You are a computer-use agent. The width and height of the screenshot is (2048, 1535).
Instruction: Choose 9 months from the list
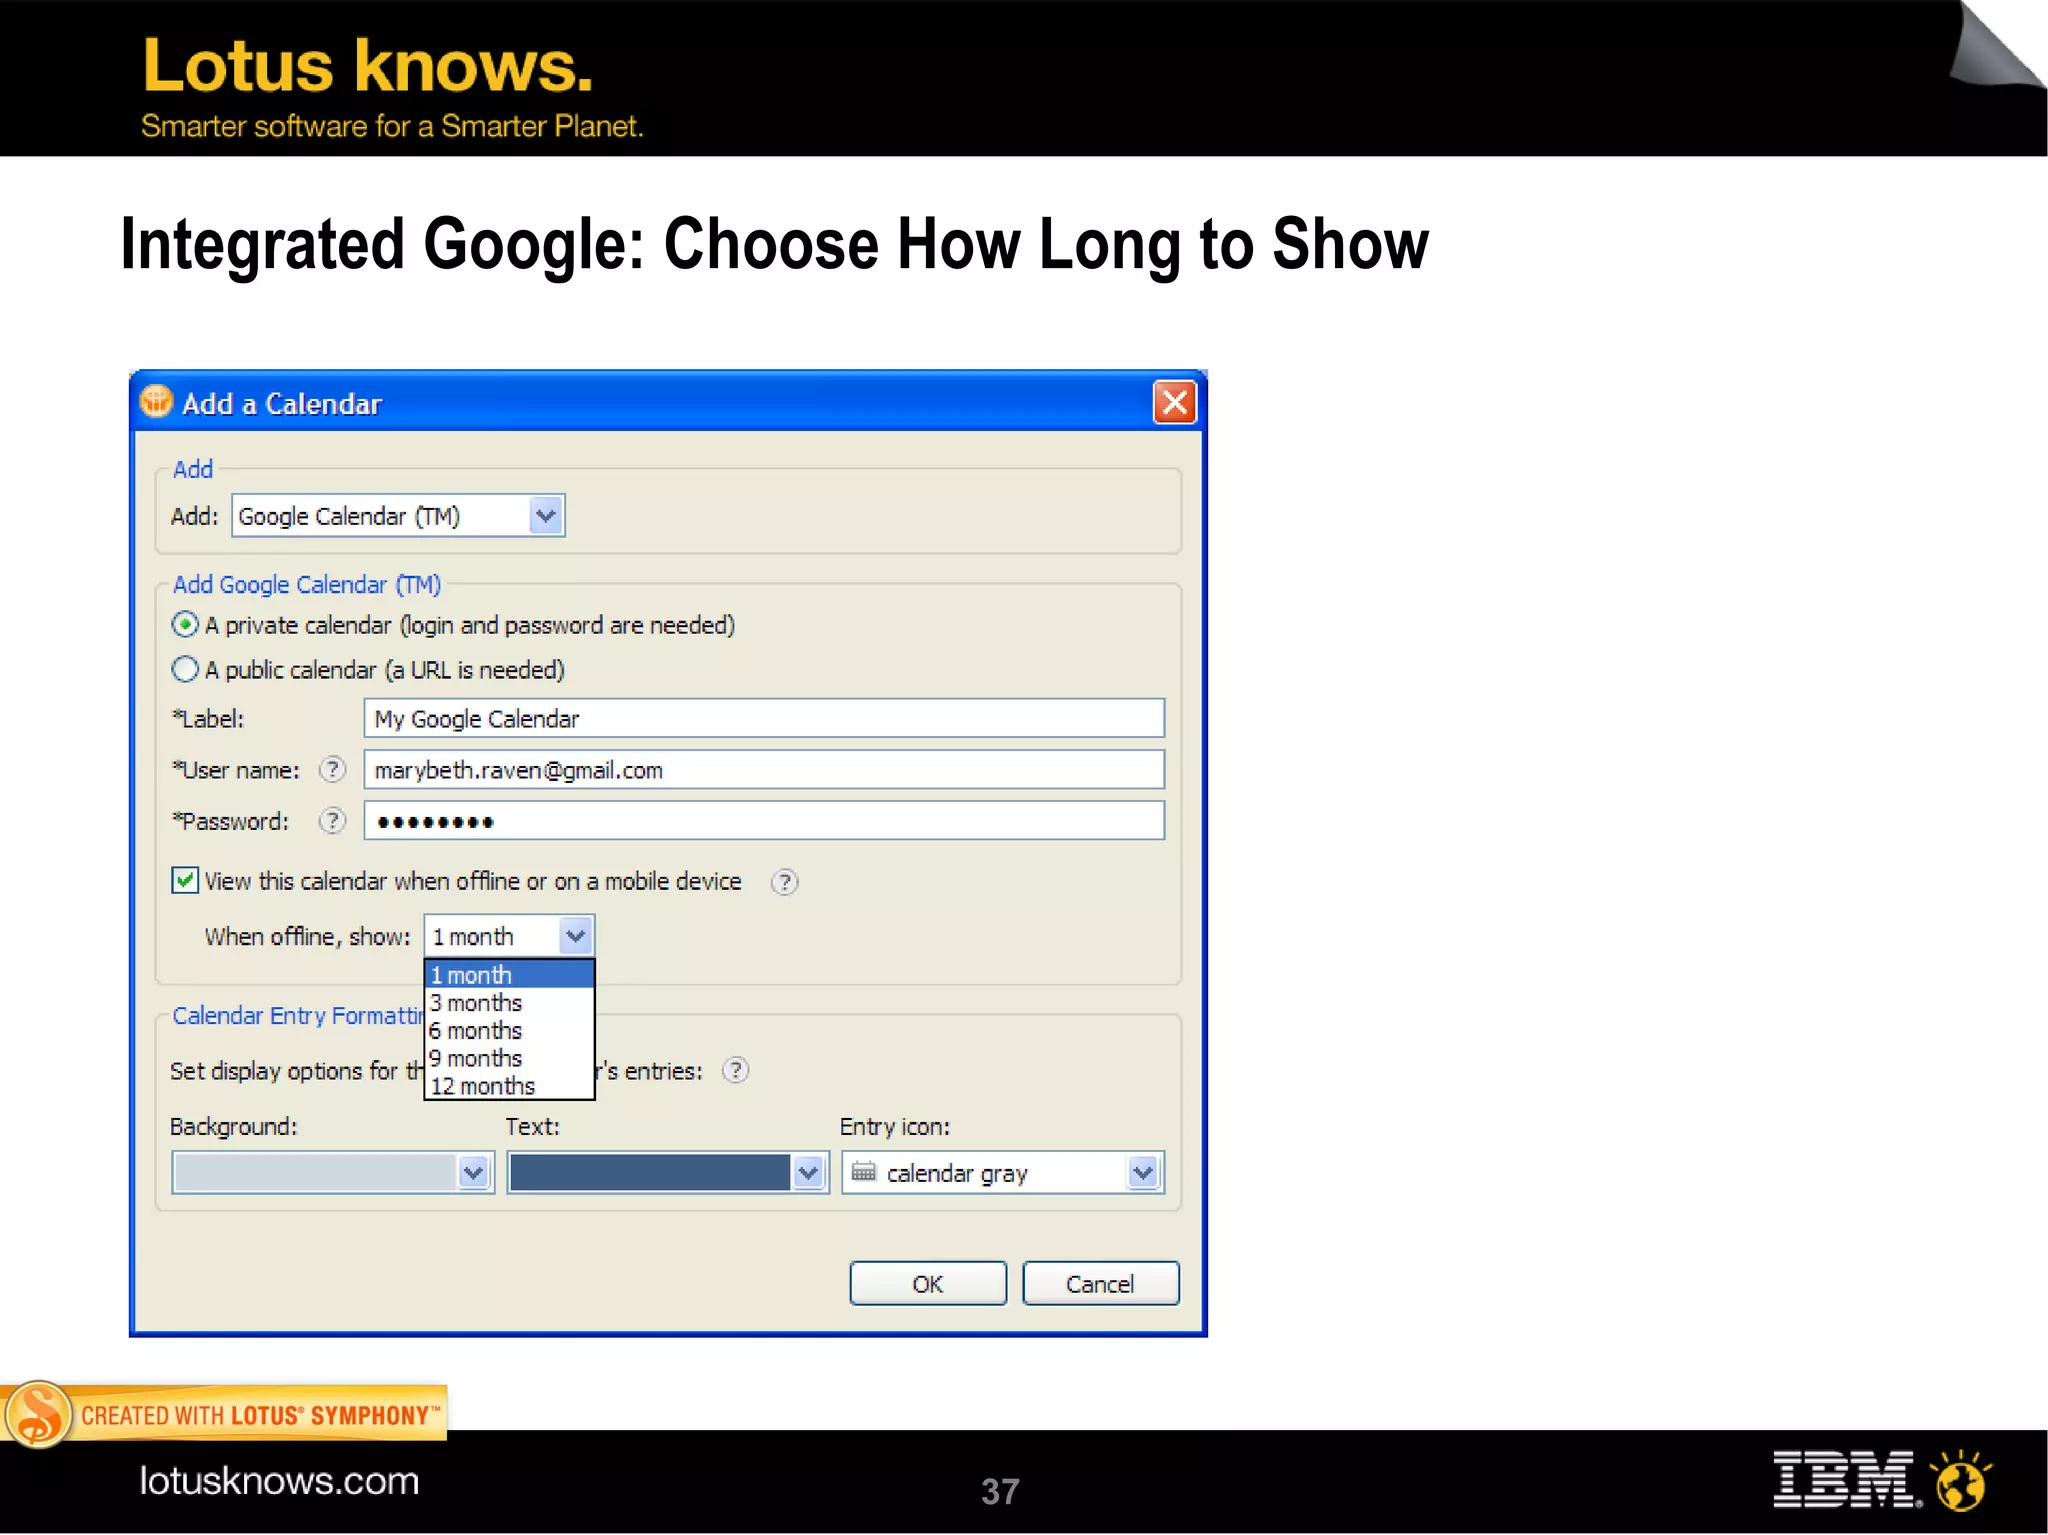click(x=510, y=1058)
